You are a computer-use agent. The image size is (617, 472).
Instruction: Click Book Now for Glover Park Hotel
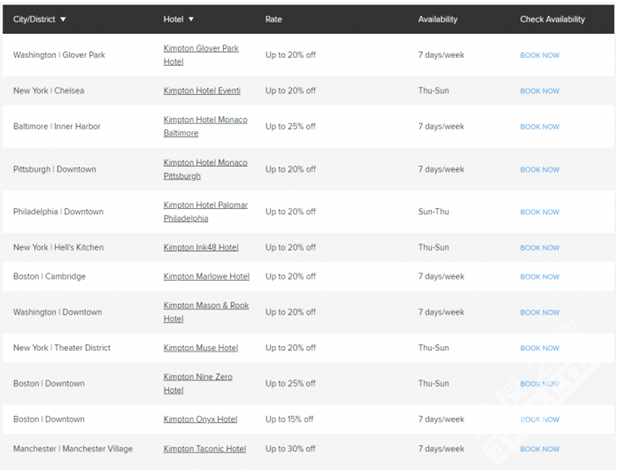(539, 55)
